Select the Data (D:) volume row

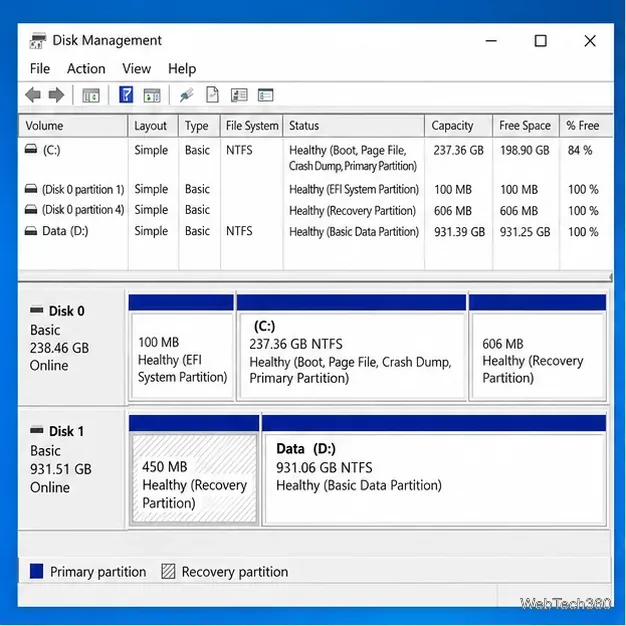[x=315, y=231]
